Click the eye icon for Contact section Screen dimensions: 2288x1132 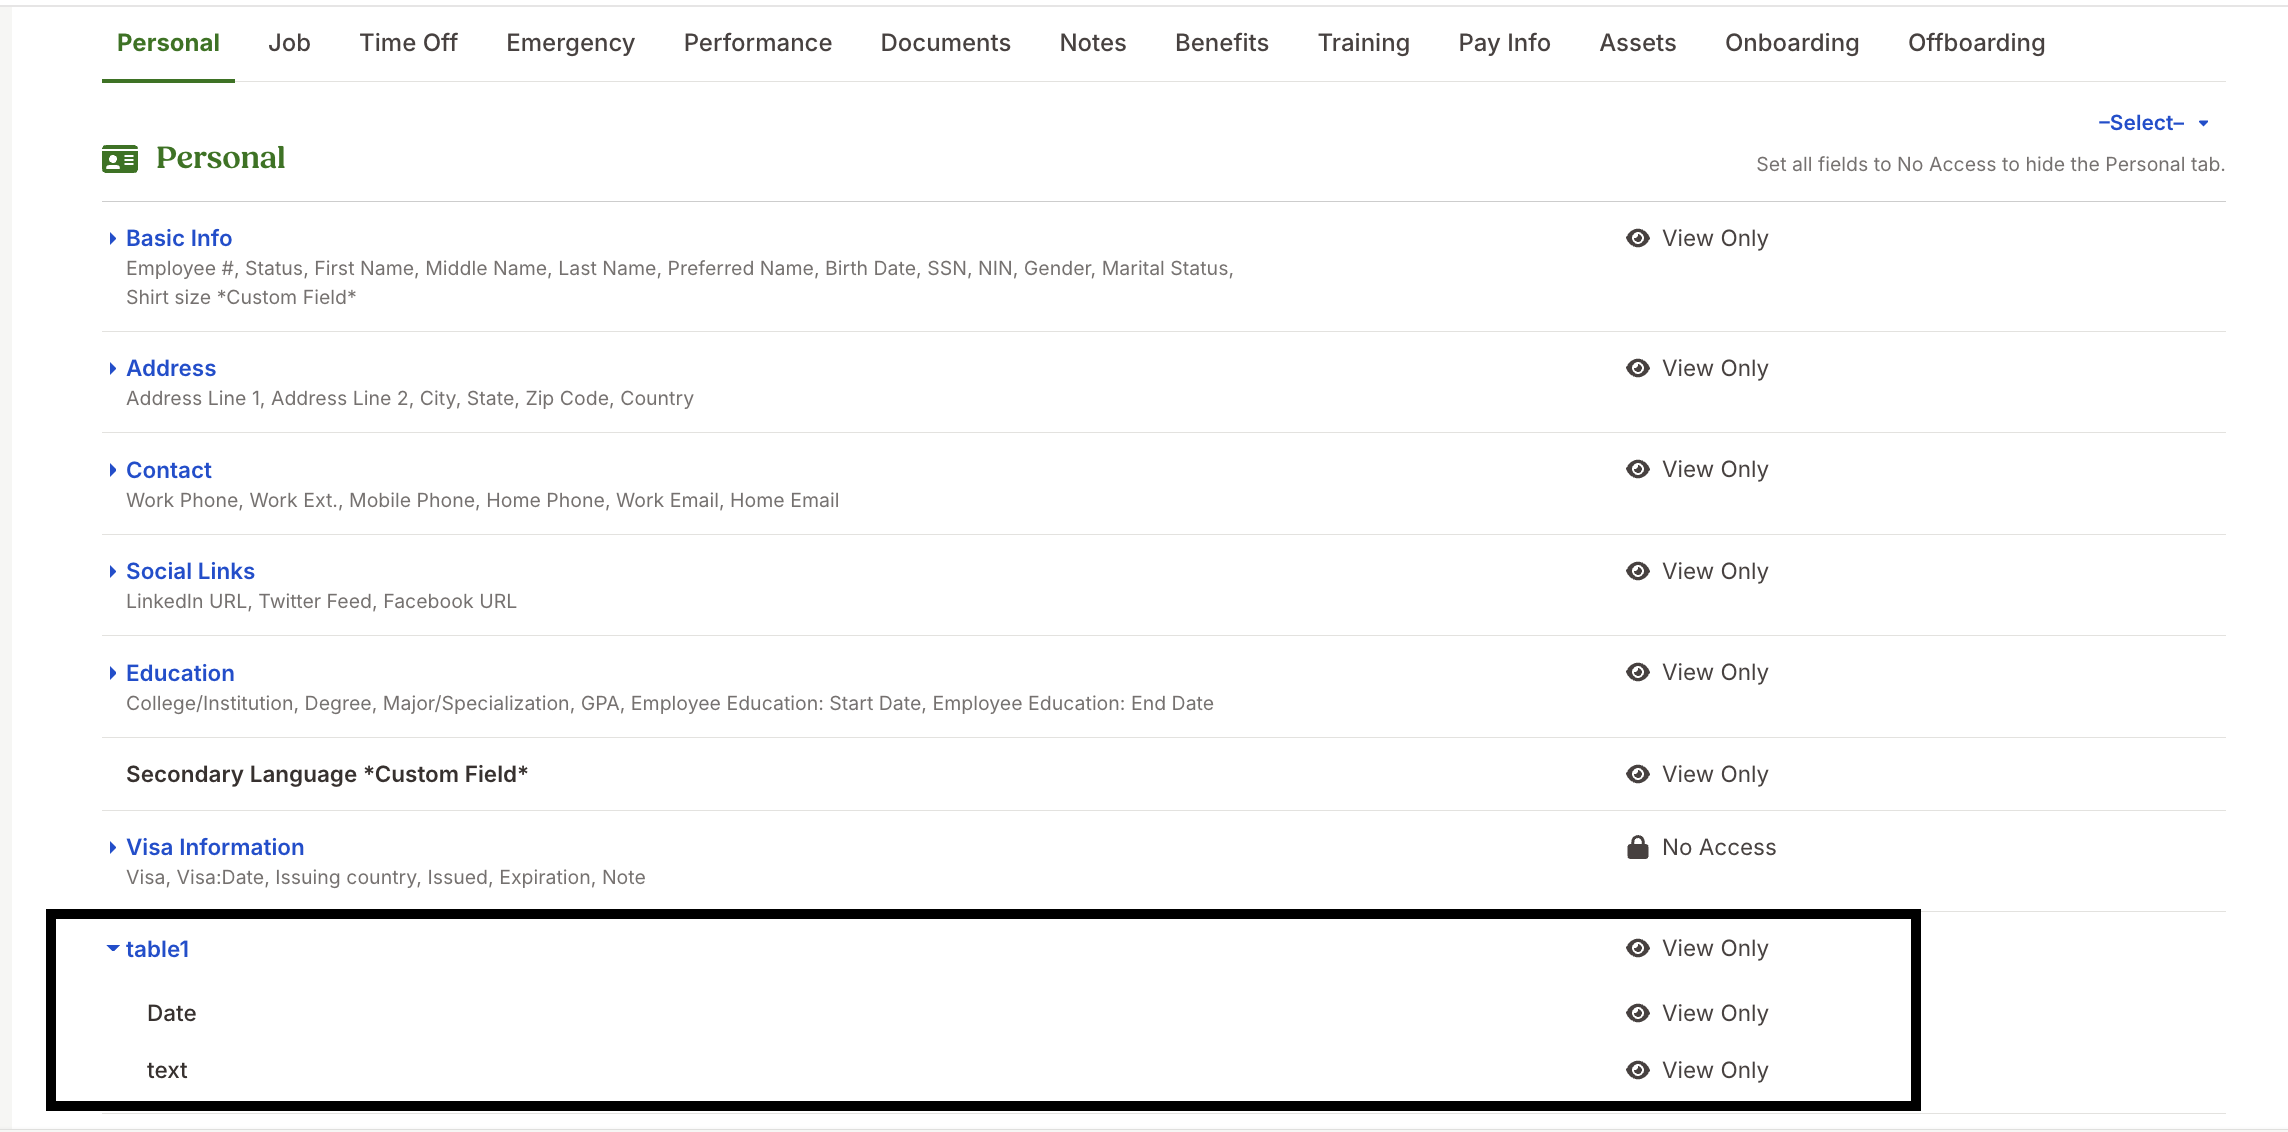(x=1637, y=469)
